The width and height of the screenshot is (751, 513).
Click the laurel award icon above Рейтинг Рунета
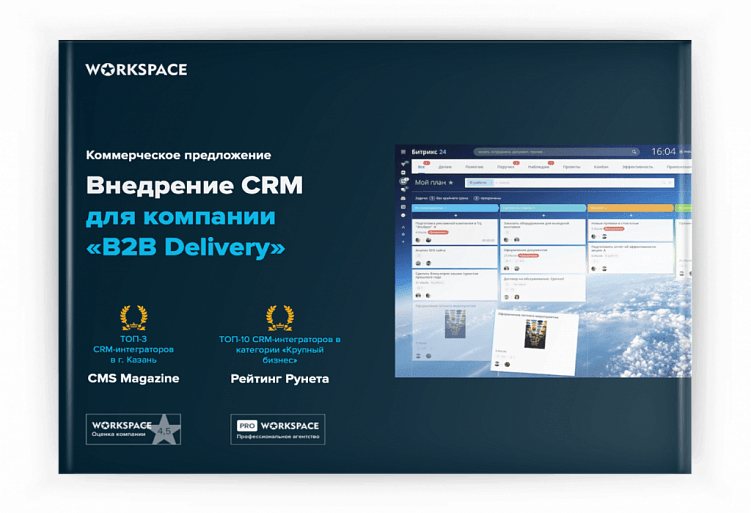click(x=279, y=318)
